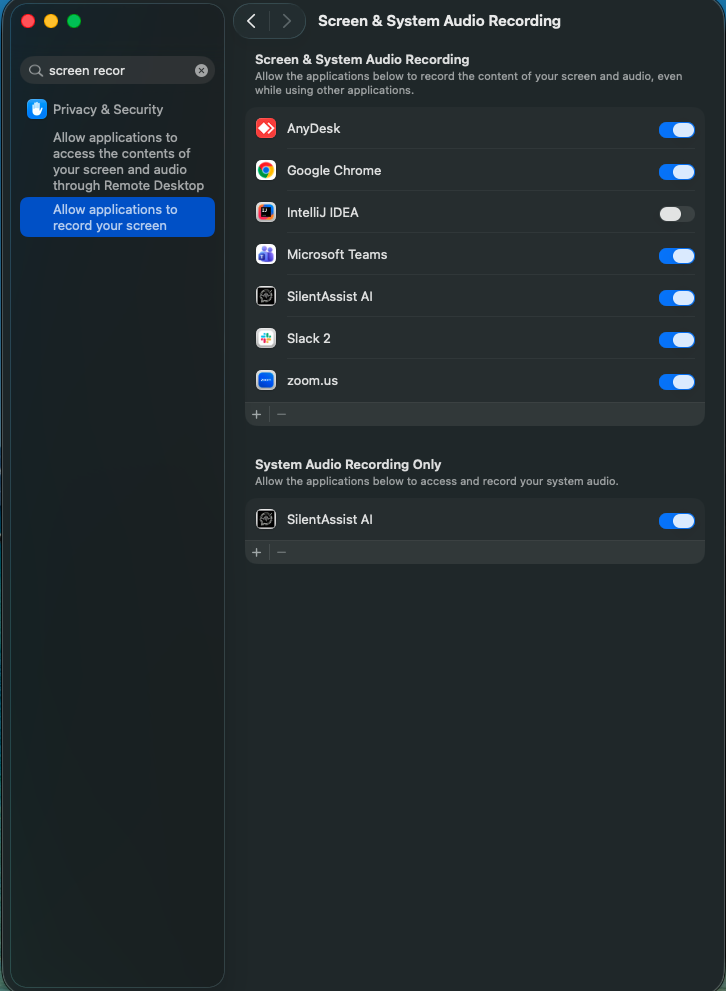Click the Microsoft Teams app icon
726x991 pixels.
pyautogui.click(x=266, y=255)
